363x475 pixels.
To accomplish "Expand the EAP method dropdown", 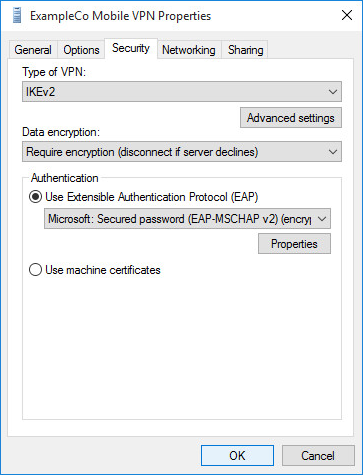I will (187, 219).
